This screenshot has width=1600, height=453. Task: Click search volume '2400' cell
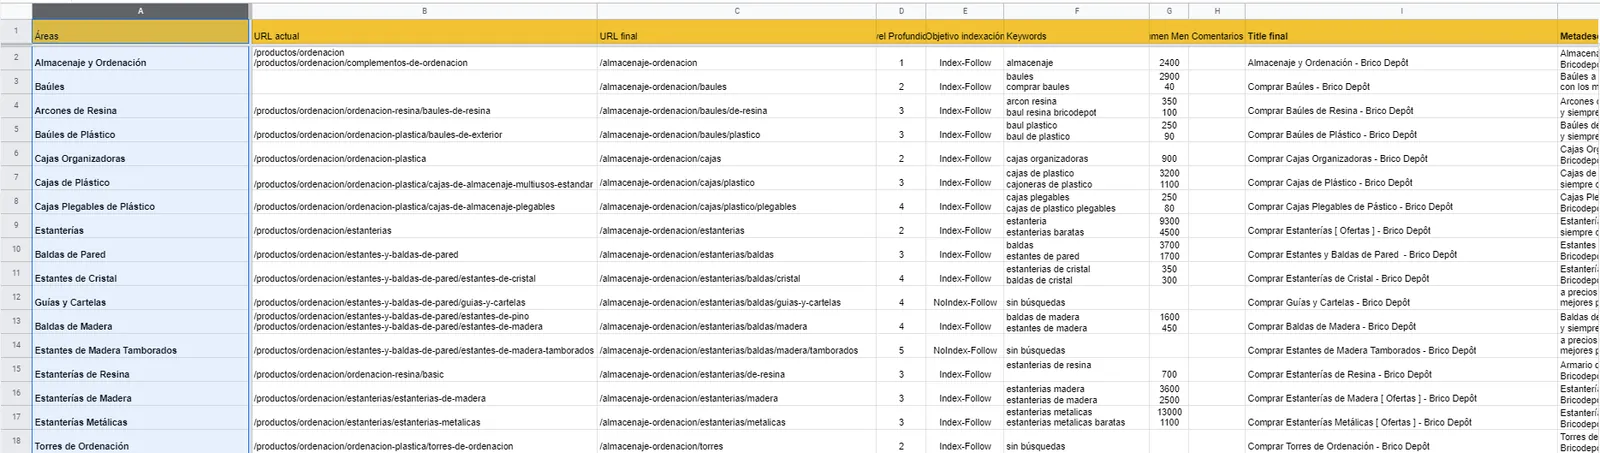[x=1169, y=58]
